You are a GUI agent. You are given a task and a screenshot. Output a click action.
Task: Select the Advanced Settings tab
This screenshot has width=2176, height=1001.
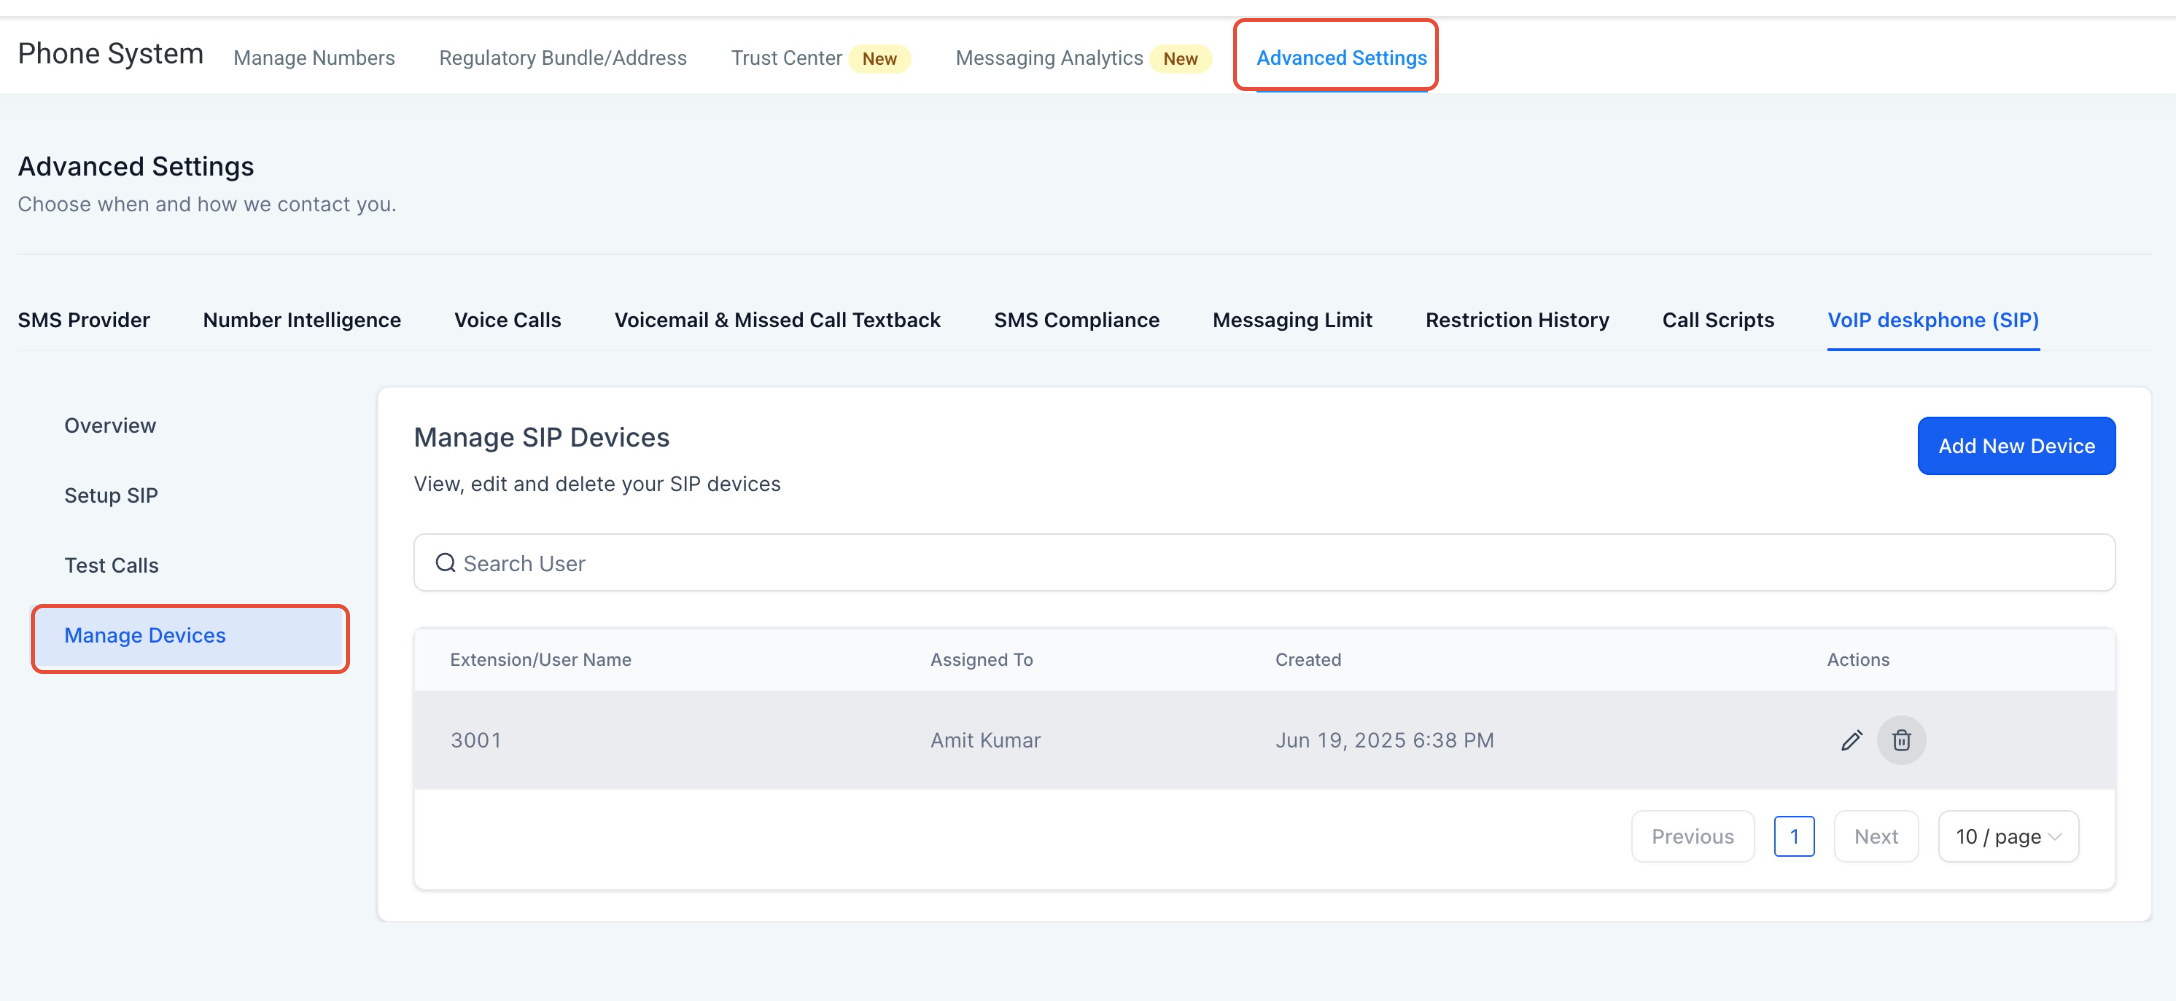pyautogui.click(x=1341, y=58)
